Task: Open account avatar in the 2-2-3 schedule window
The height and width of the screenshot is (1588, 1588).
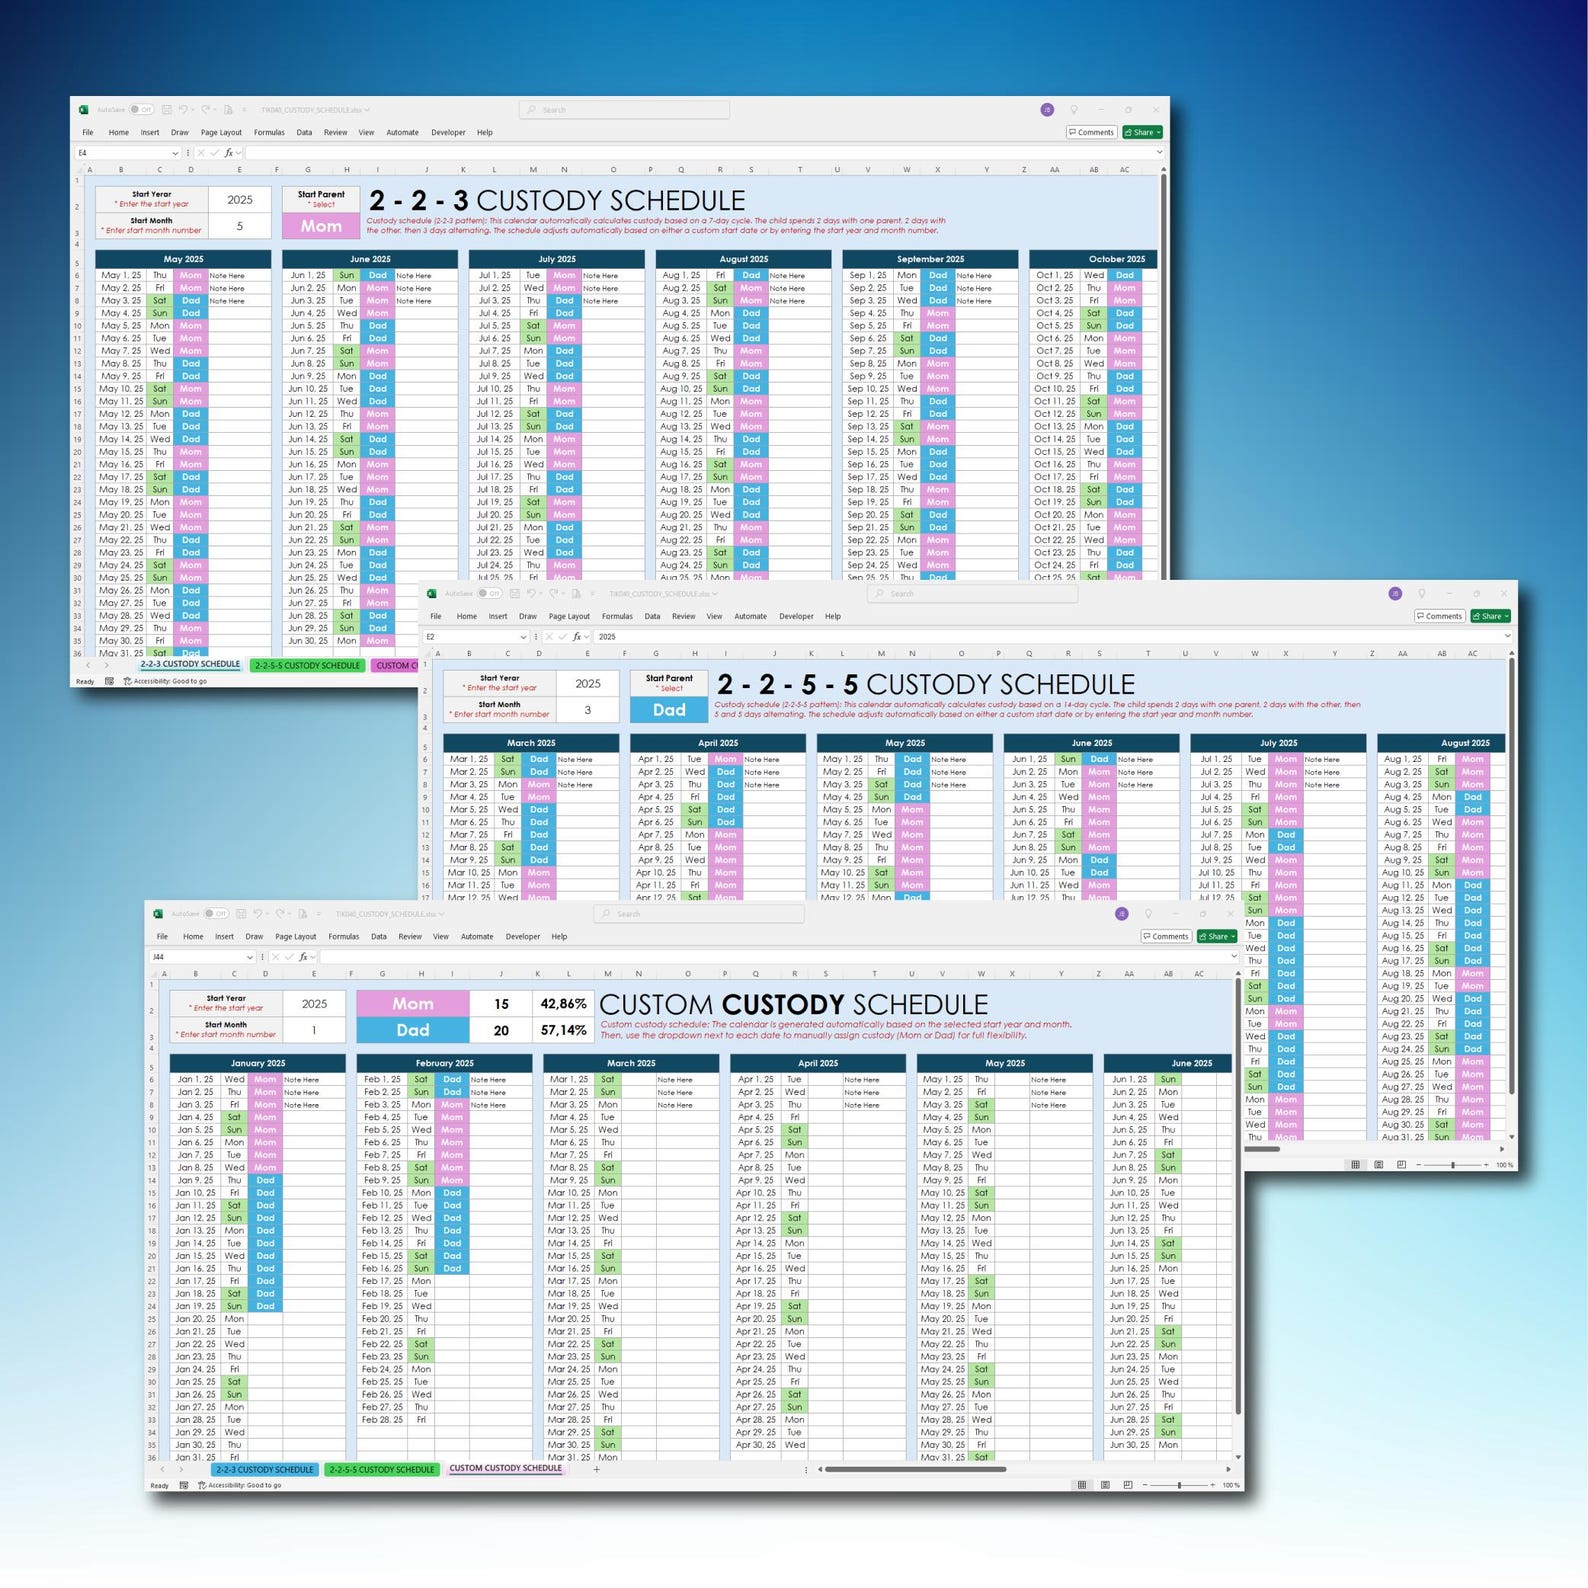Action: pos(1047,110)
